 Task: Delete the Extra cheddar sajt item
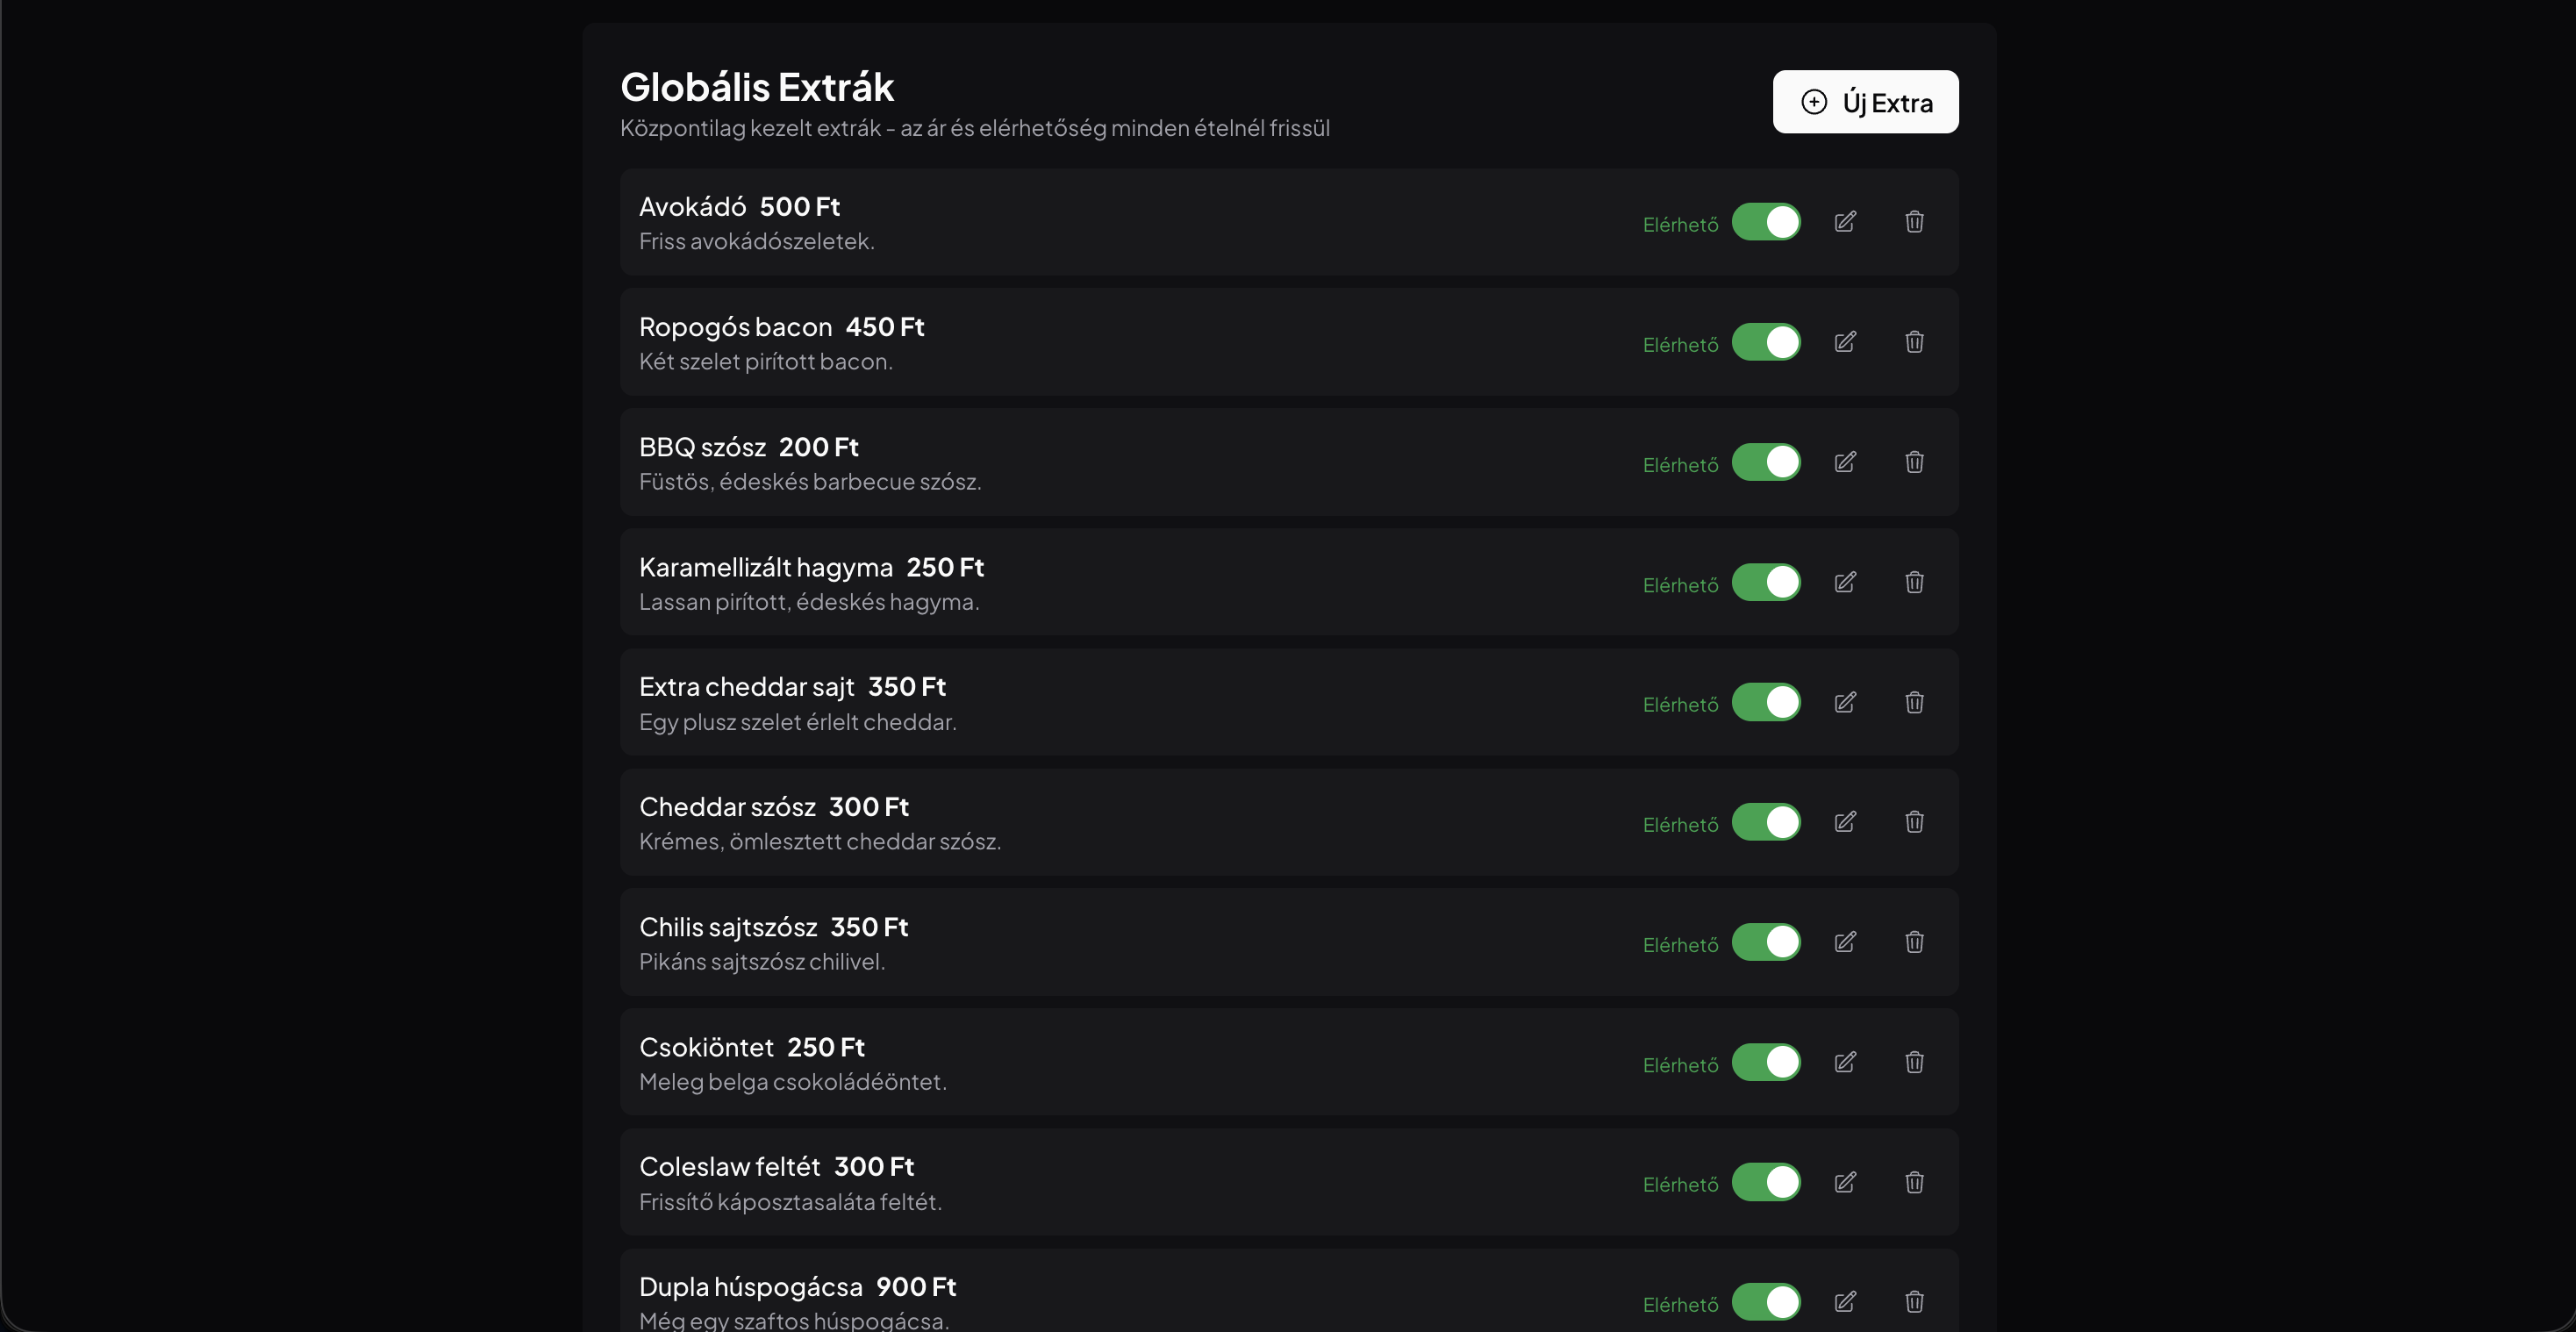1914,702
